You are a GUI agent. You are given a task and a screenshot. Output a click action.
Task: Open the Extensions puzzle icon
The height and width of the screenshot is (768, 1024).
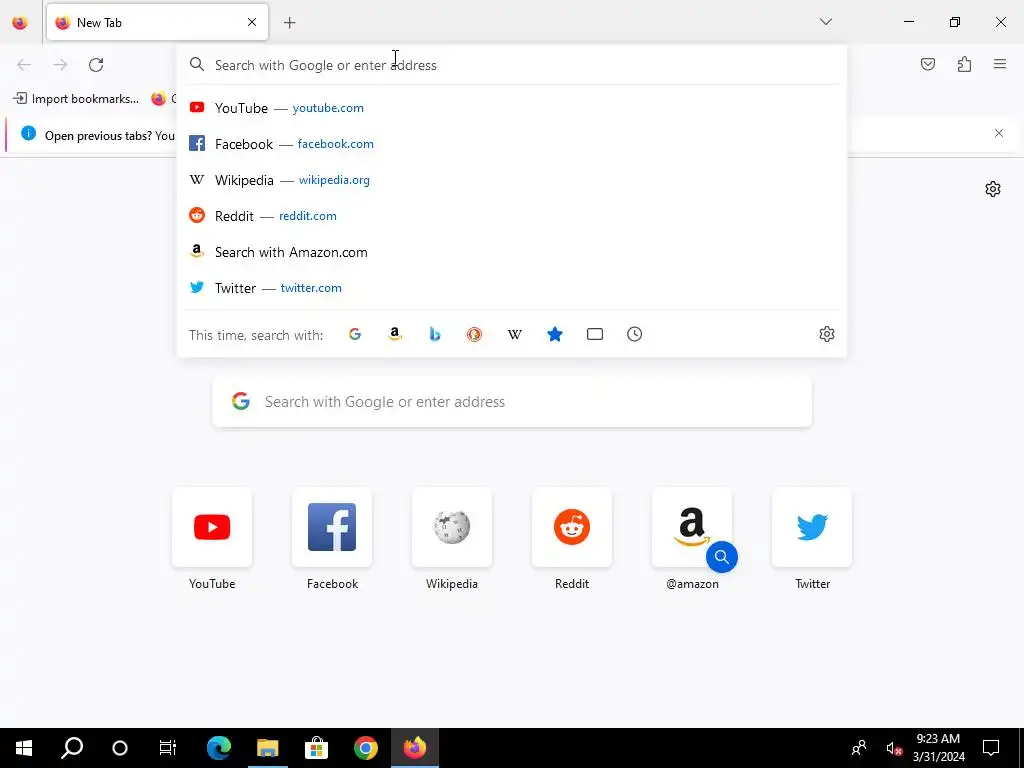(x=964, y=64)
